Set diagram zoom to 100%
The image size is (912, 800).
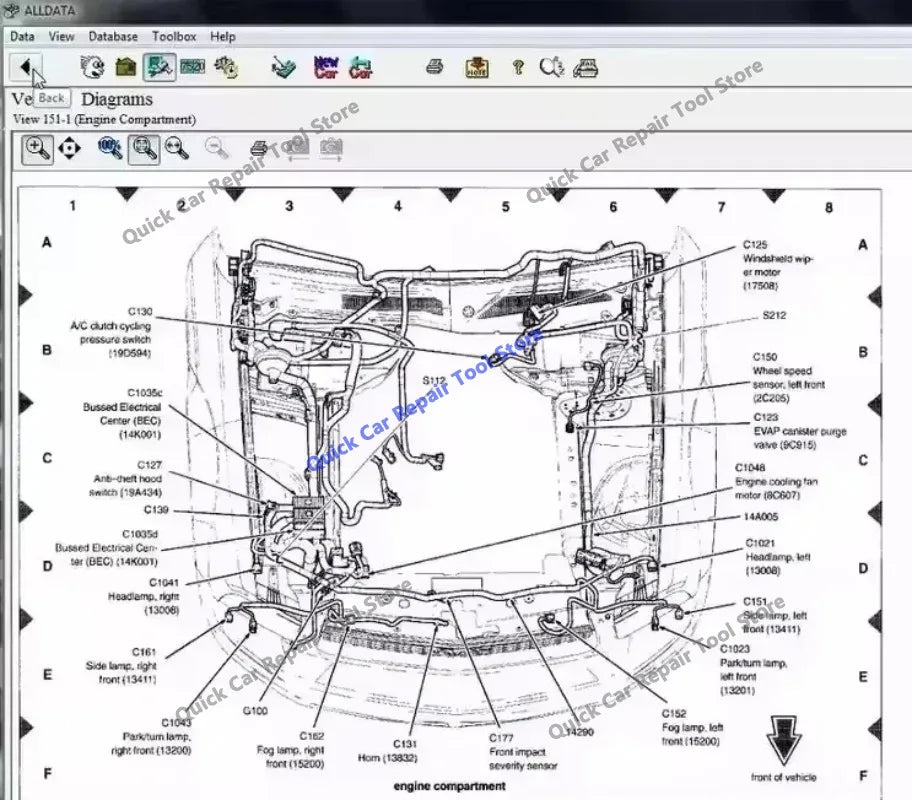click(x=109, y=148)
